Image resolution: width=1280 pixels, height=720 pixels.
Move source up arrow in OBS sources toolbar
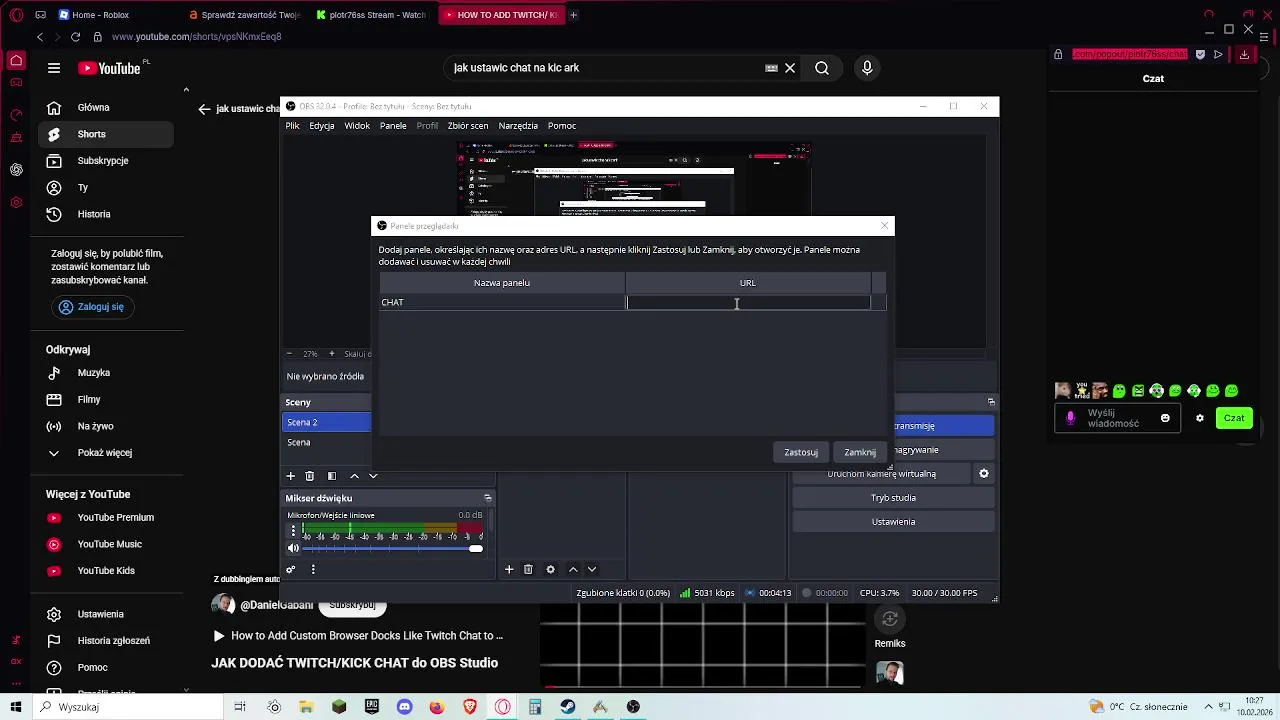[x=573, y=569]
